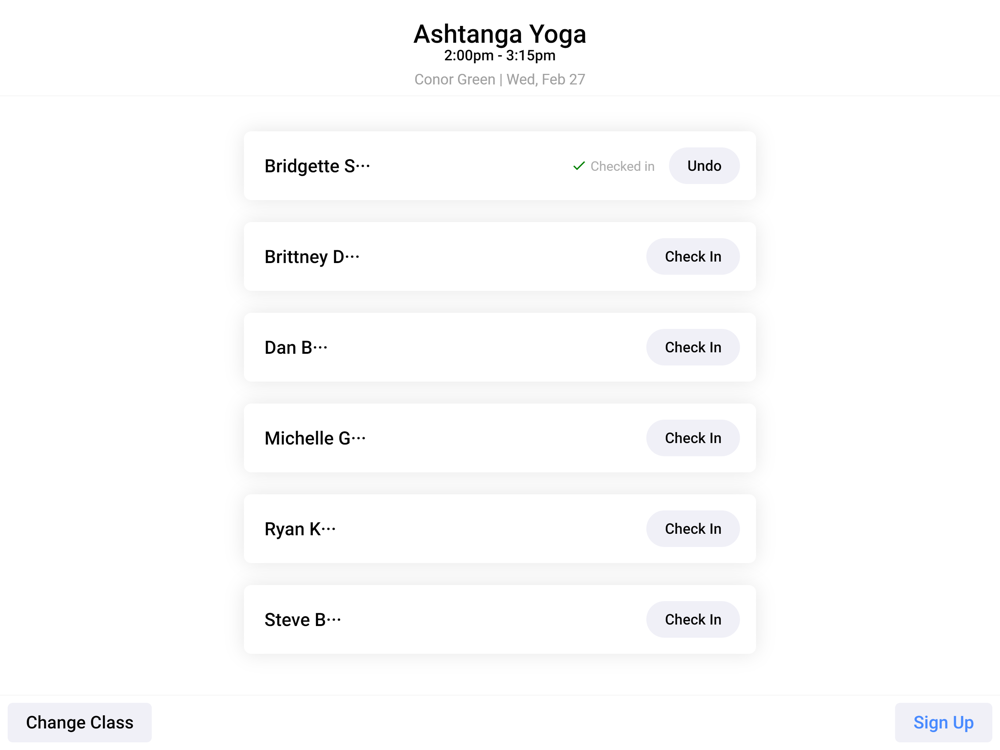
Task: Click the Checked in status label
Action: [622, 167]
